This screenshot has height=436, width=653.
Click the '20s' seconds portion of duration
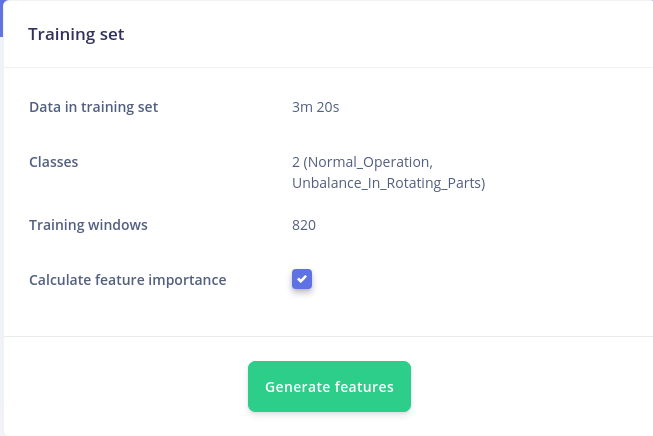tap(328, 107)
